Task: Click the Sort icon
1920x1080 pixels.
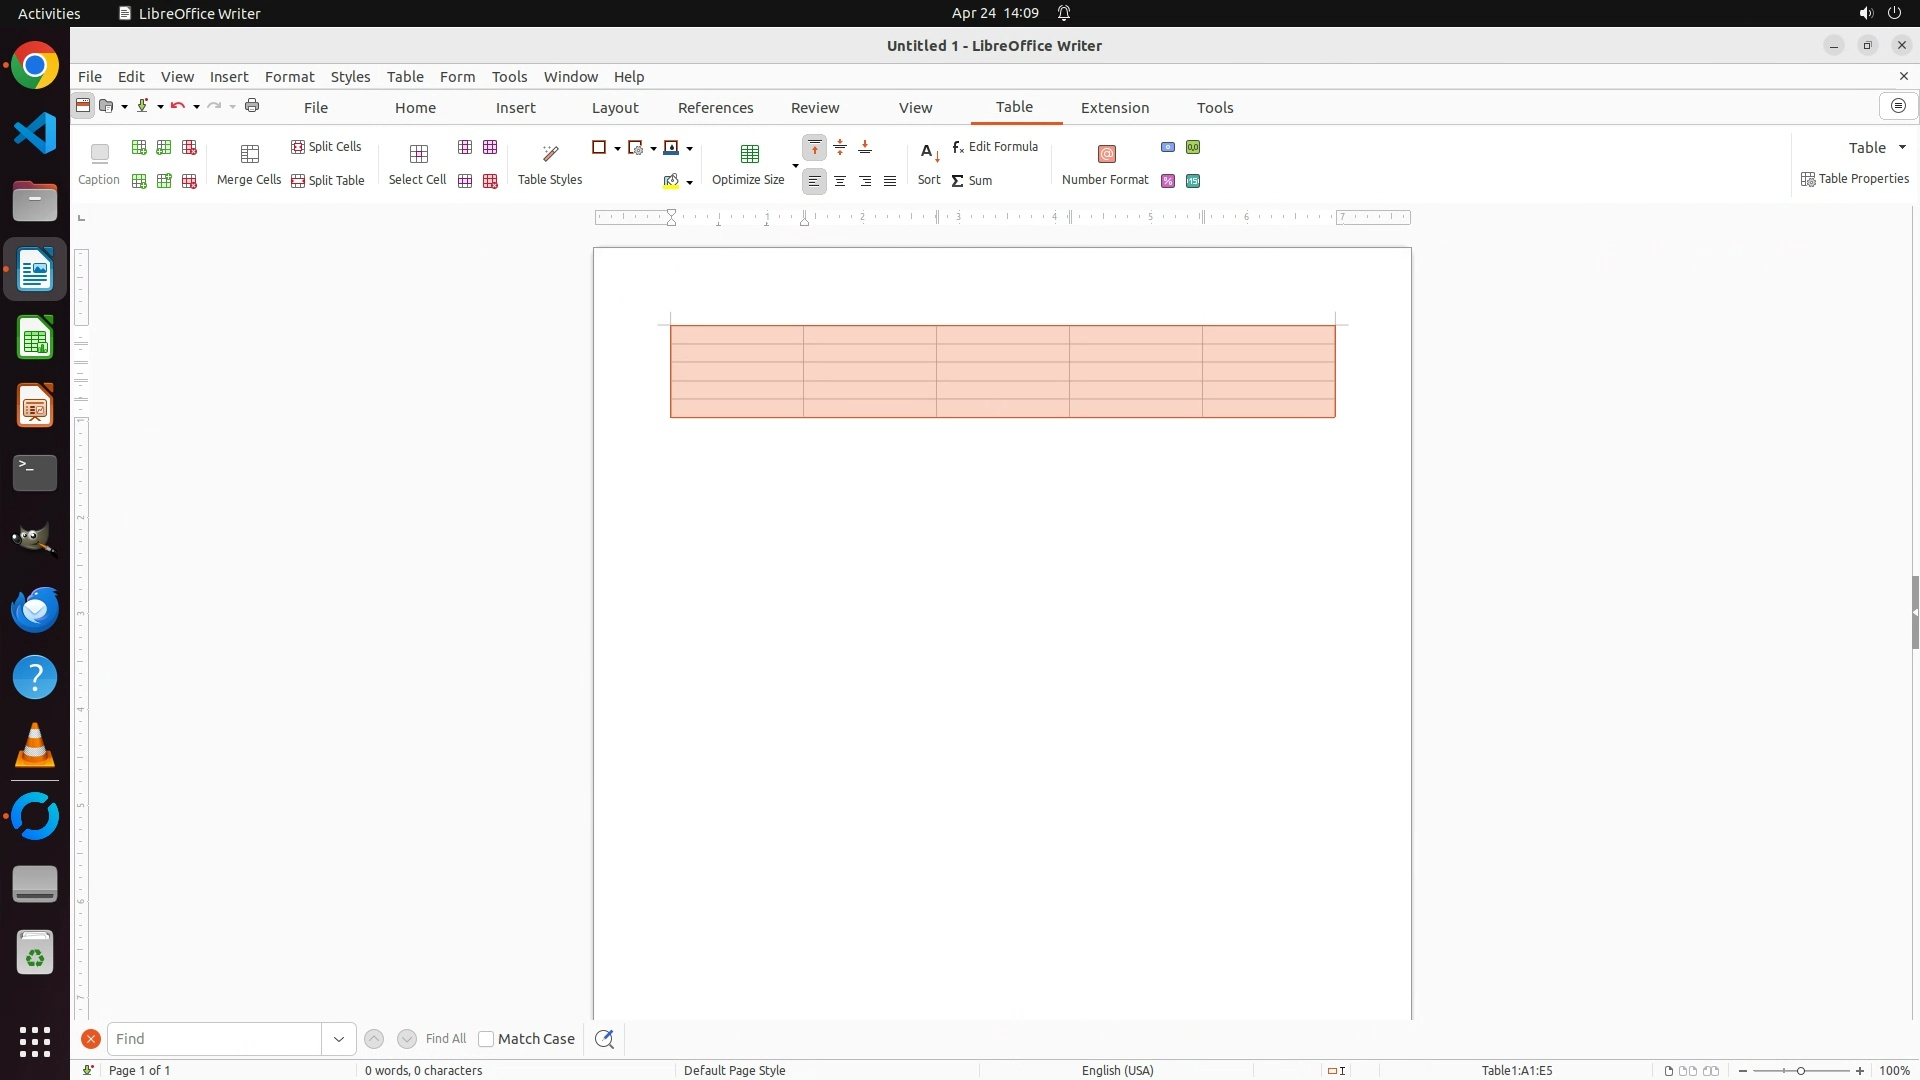Action: coord(929,154)
